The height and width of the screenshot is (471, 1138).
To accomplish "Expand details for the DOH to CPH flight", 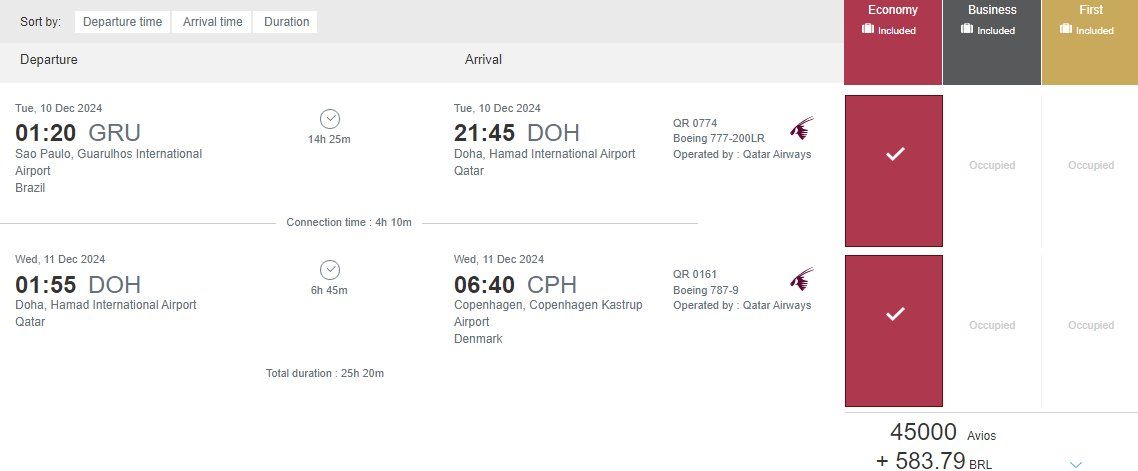I will [329, 270].
